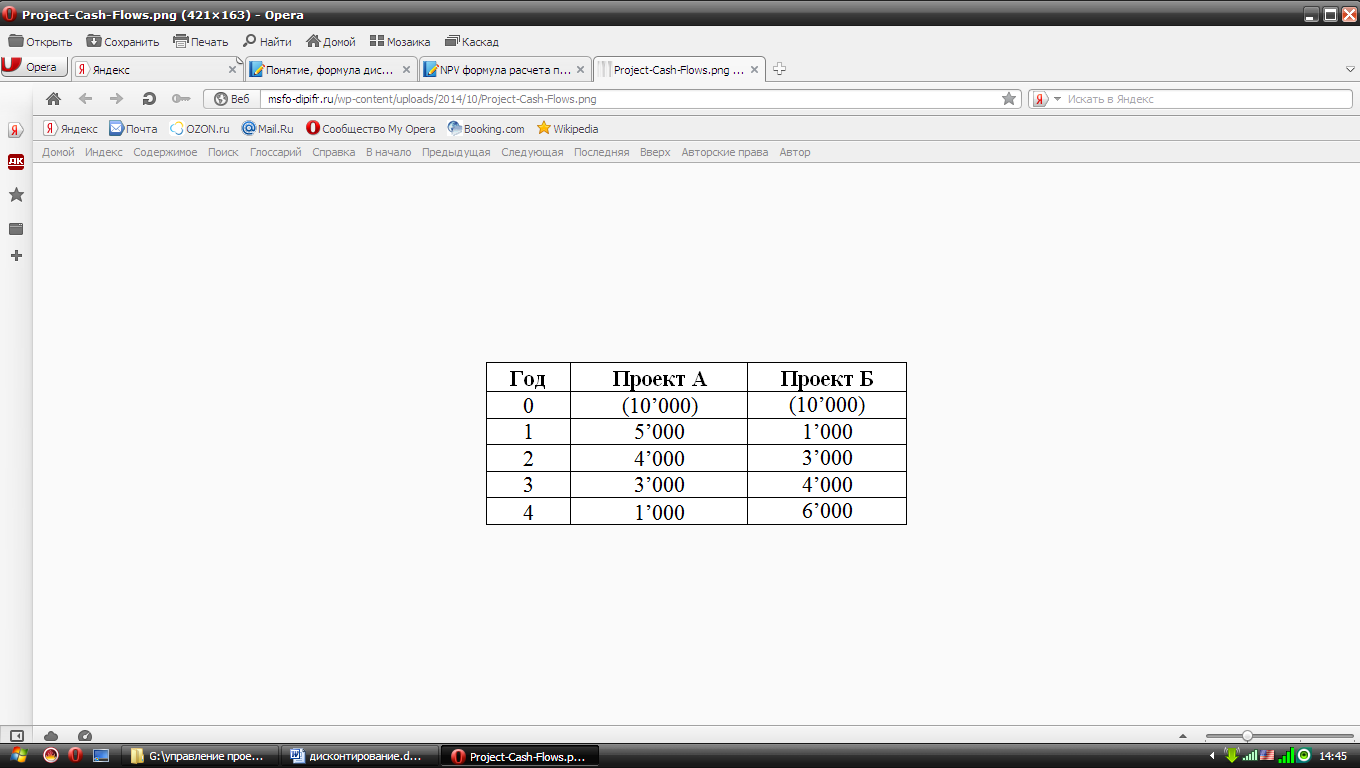Screen dimensions: 1360x768
Task: Open the Сообщество My Opera bookmark
Action: [370, 128]
